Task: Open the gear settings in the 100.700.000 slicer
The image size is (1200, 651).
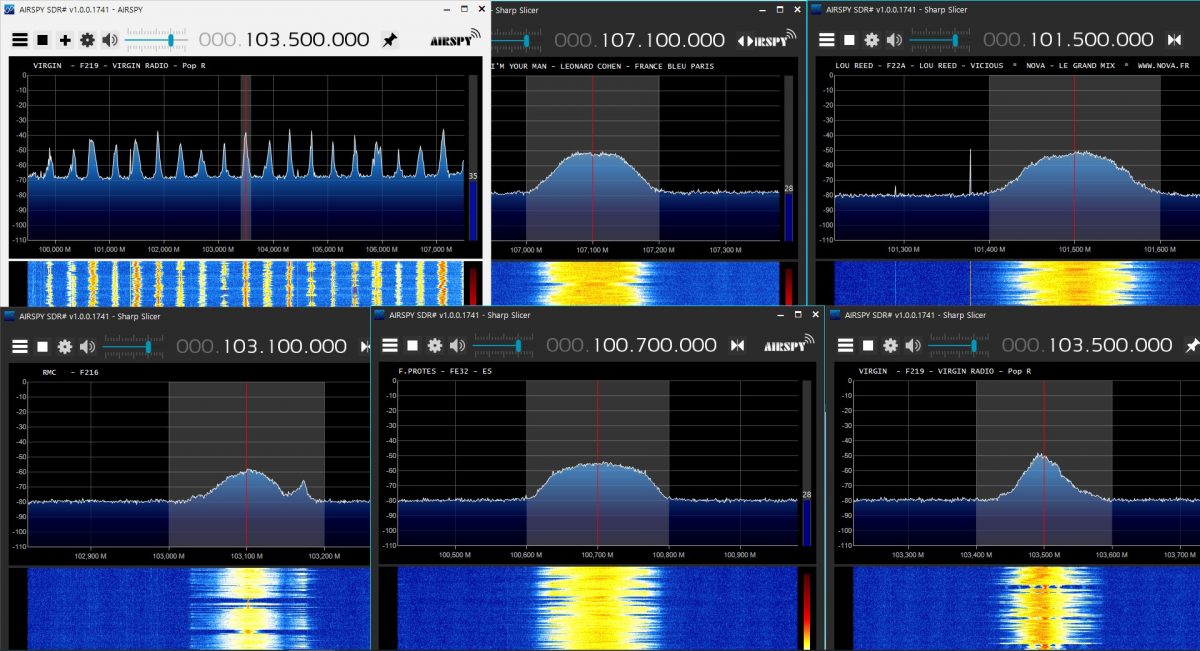Action: tap(434, 345)
